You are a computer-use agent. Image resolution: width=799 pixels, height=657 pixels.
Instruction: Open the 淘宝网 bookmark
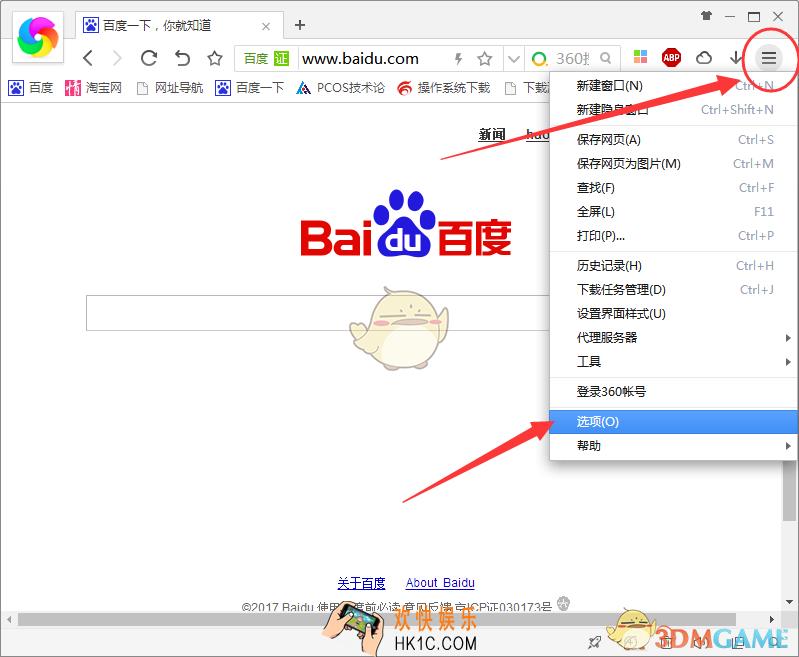click(94, 88)
